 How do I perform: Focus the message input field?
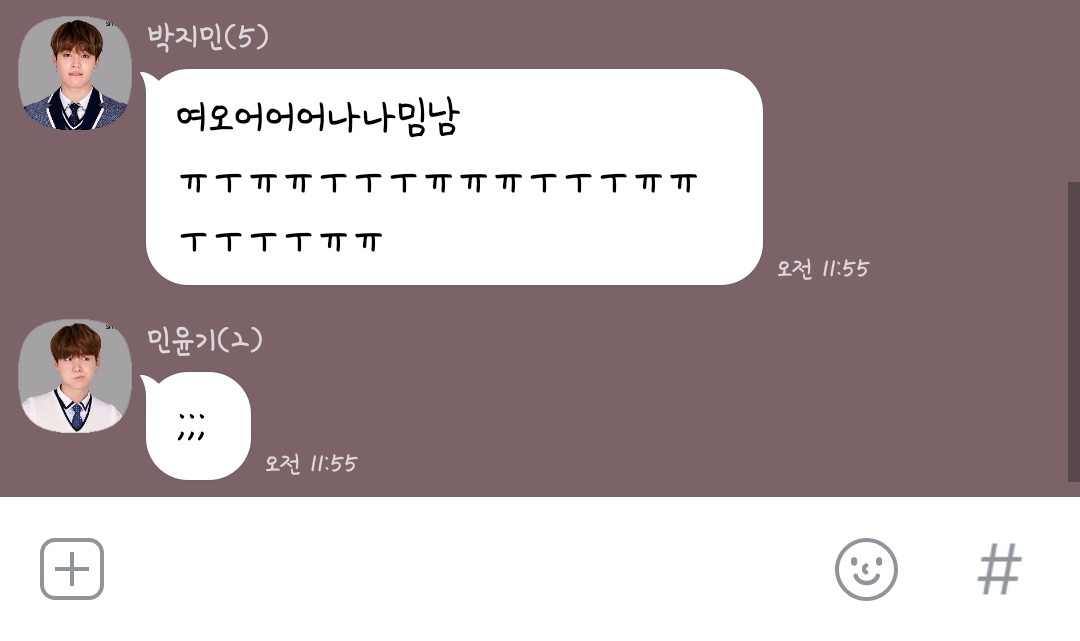click(468, 569)
